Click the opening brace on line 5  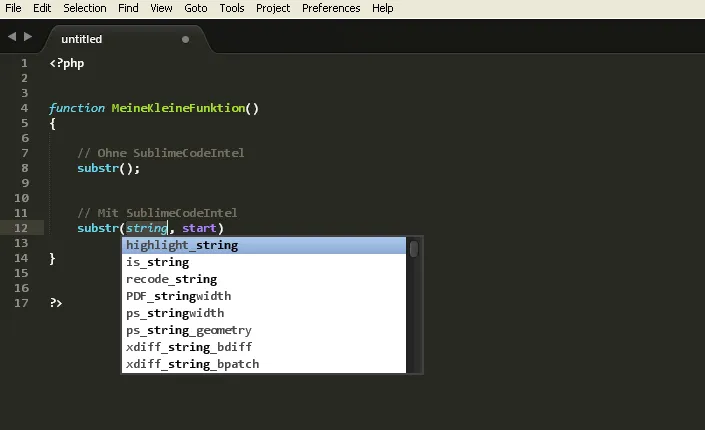point(53,124)
